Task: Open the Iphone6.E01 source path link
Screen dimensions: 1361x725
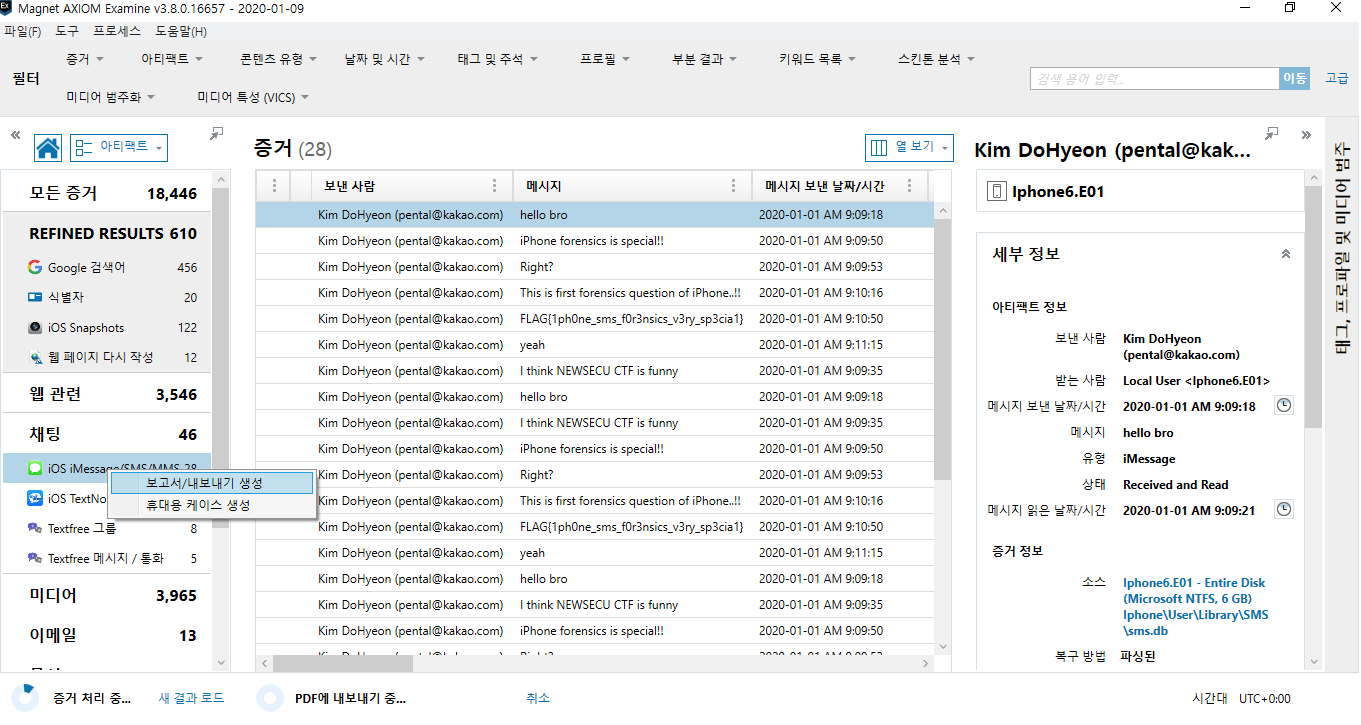Action: [1195, 607]
